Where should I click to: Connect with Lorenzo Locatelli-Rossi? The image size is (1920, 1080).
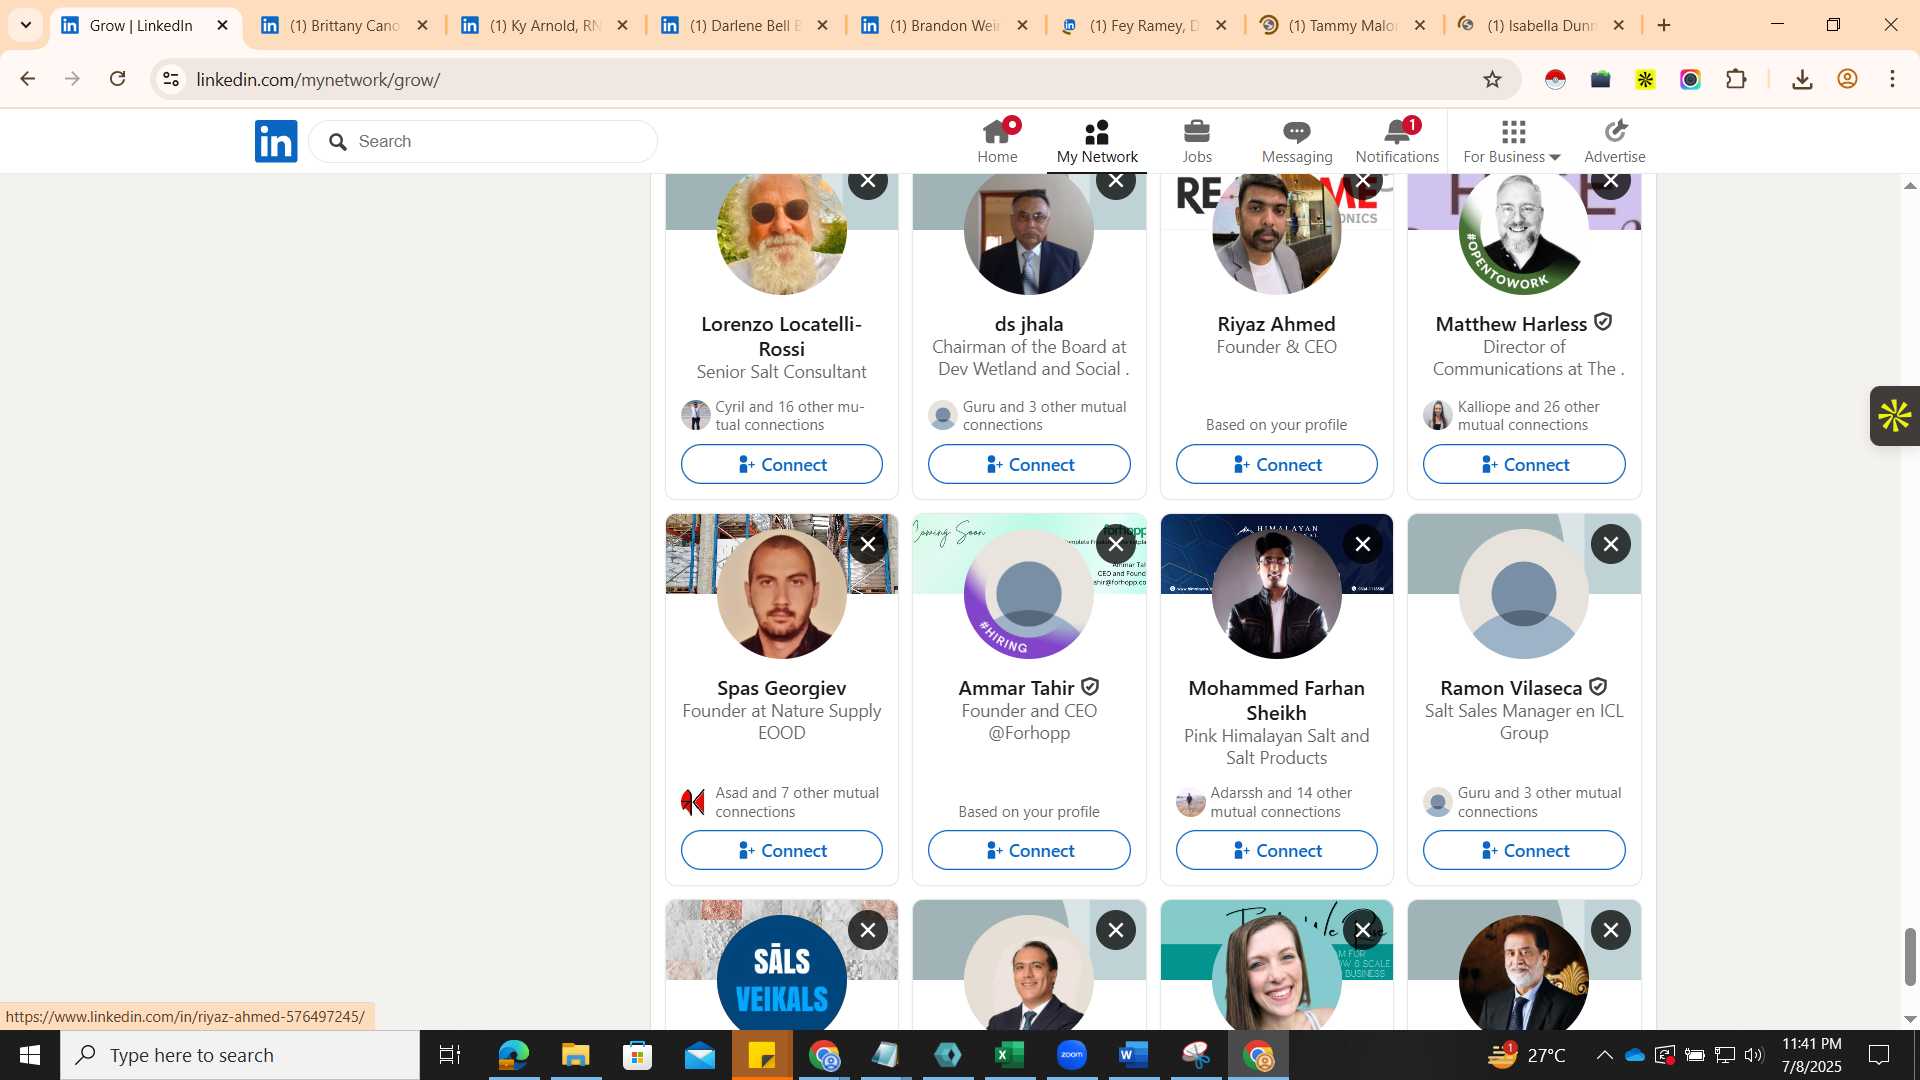(x=782, y=464)
